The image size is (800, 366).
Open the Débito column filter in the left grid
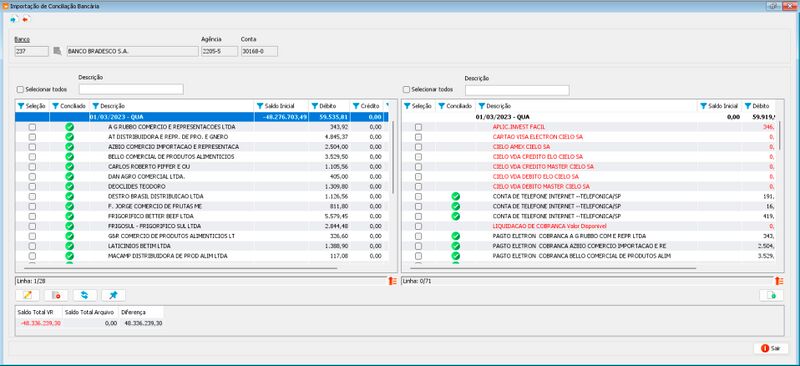[x=315, y=106]
